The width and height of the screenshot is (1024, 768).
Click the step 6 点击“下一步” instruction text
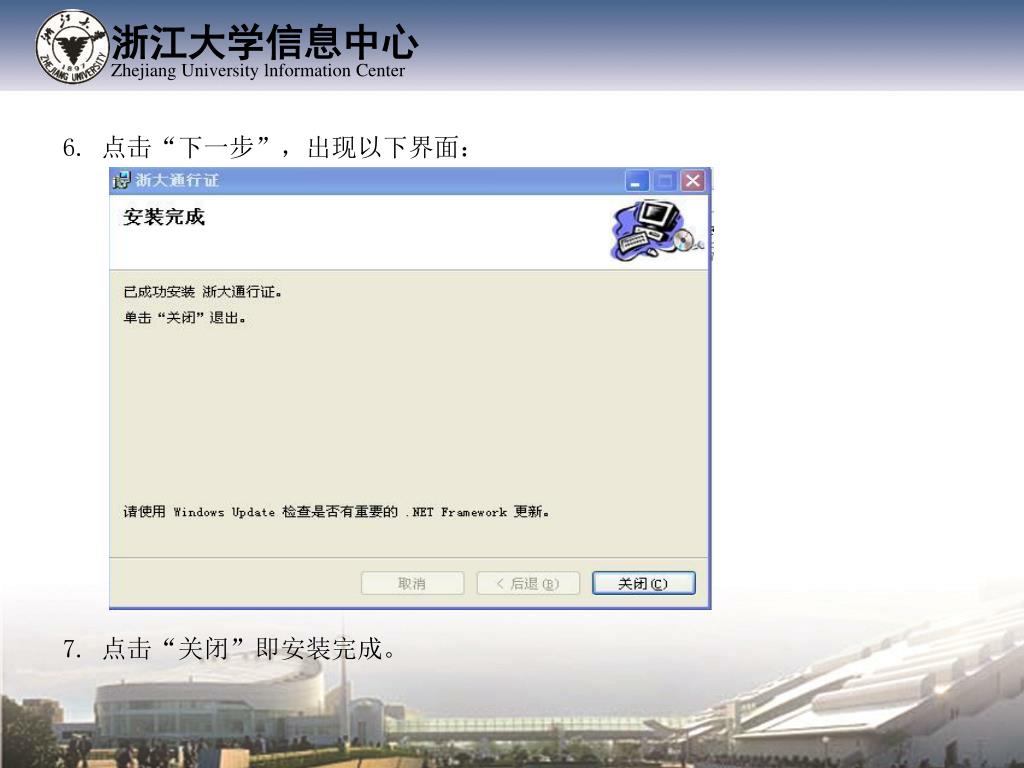266,148
